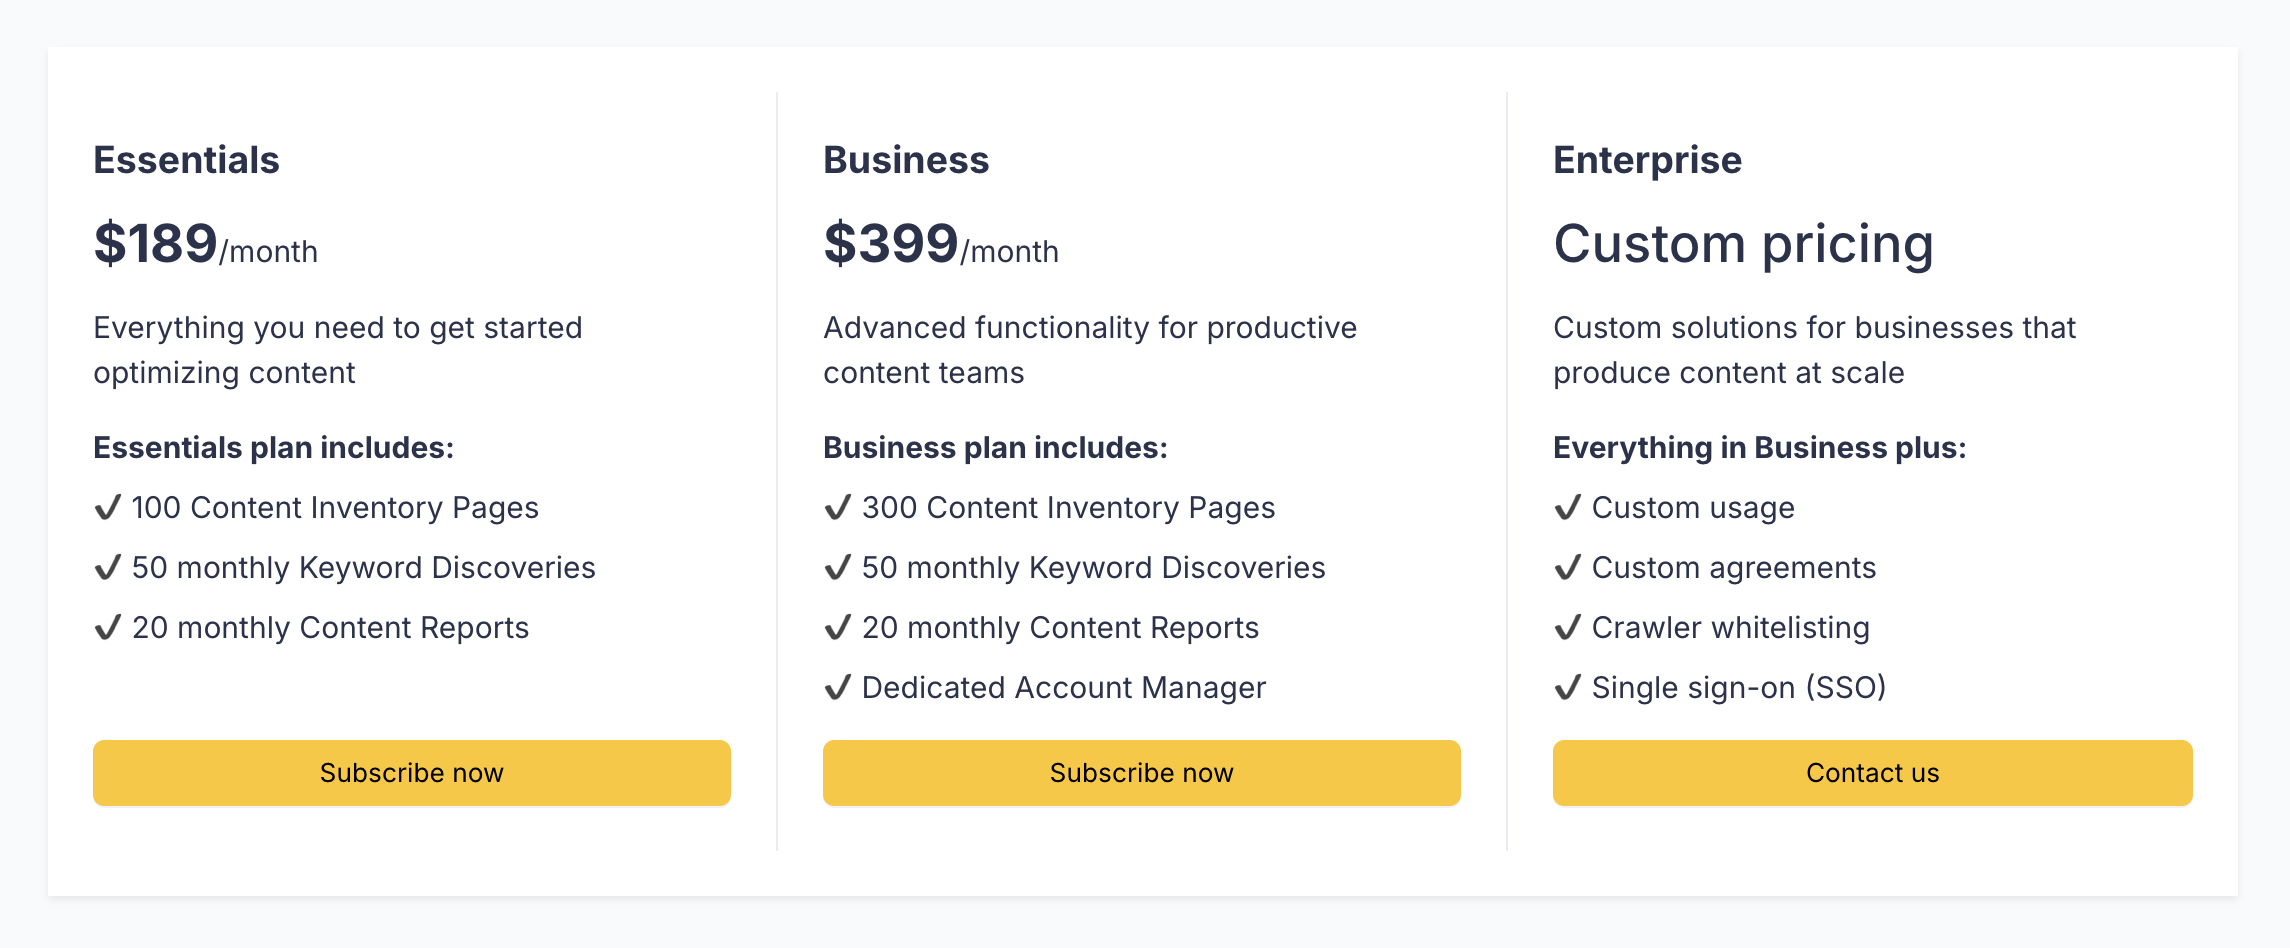The image size is (2290, 948).
Task: Select the Business plan heading
Action: [x=905, y=159]
